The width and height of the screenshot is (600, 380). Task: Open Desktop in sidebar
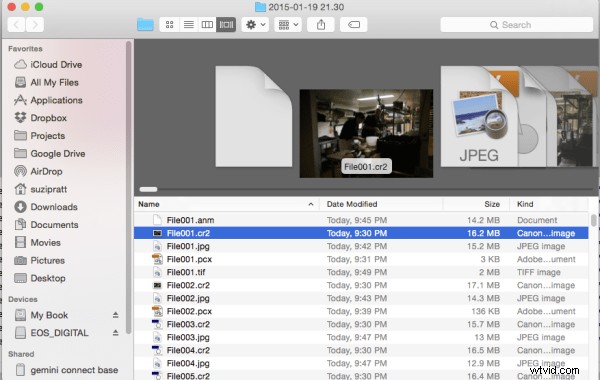pos(40,278)
